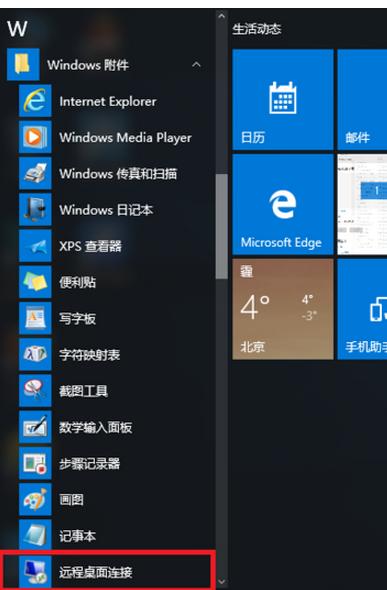
Task: Open the XPS 查看器 icon
Action: [35, 246]
